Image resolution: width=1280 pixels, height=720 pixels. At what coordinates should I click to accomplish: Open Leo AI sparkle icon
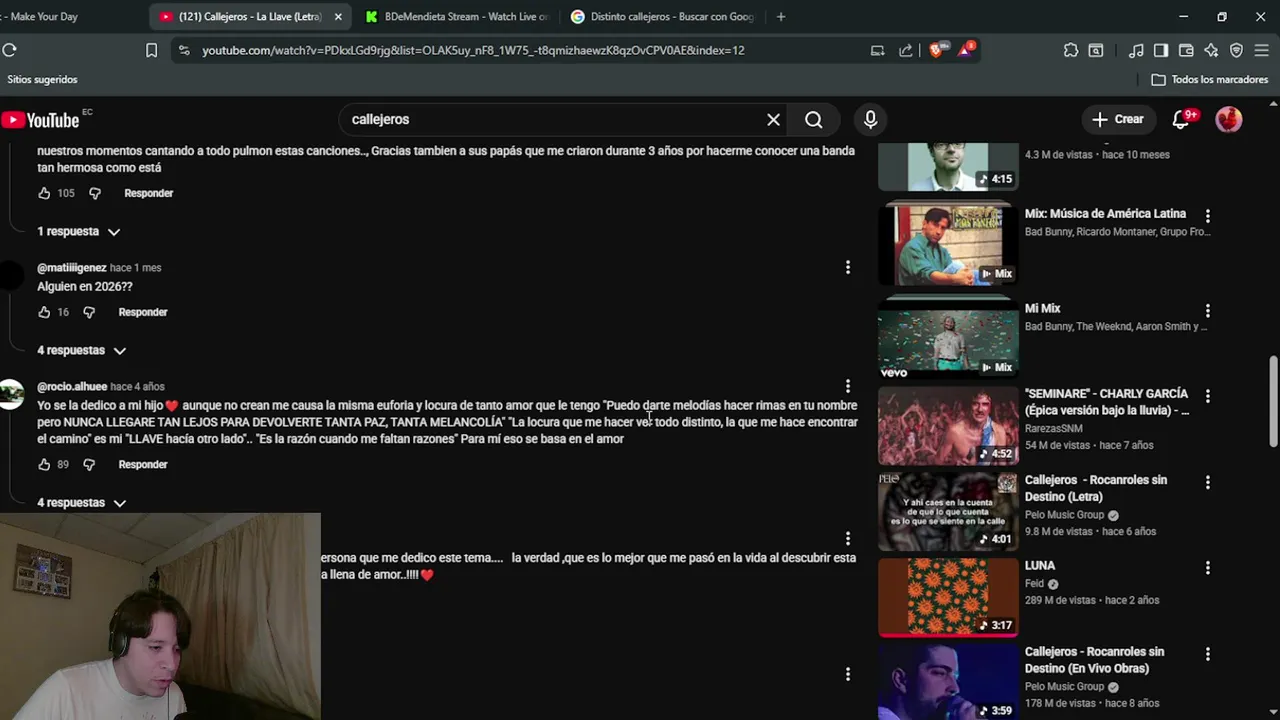click(1211, 50)
